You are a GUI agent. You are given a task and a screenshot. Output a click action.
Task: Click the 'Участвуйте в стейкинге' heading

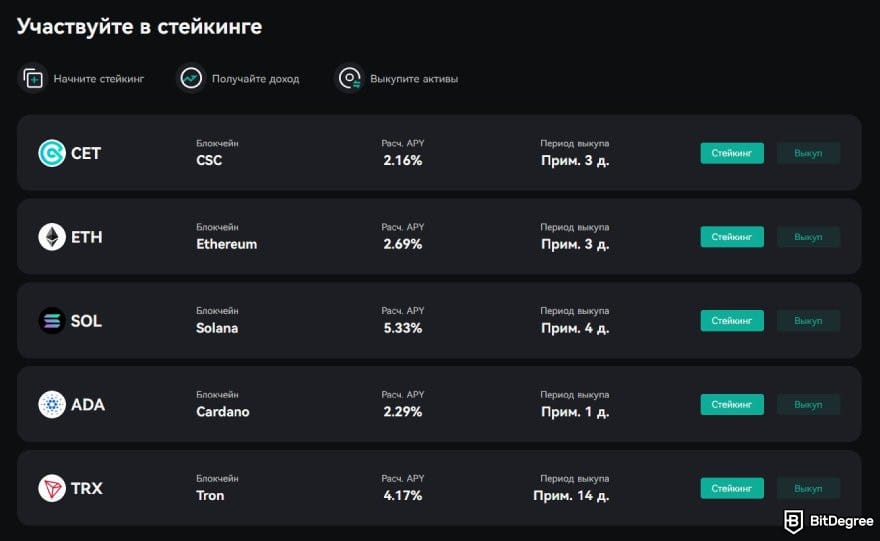coord(140,27)
